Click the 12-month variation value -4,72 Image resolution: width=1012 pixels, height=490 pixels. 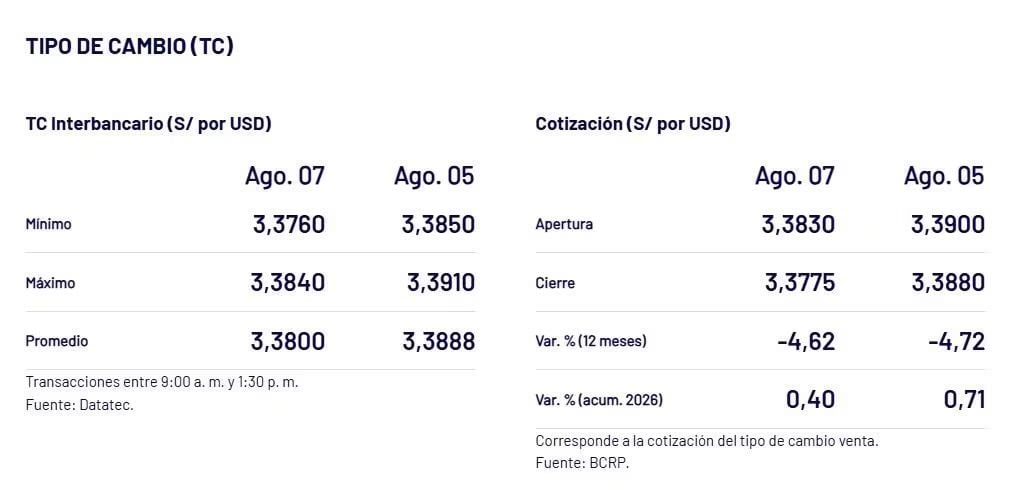(956, 341)
